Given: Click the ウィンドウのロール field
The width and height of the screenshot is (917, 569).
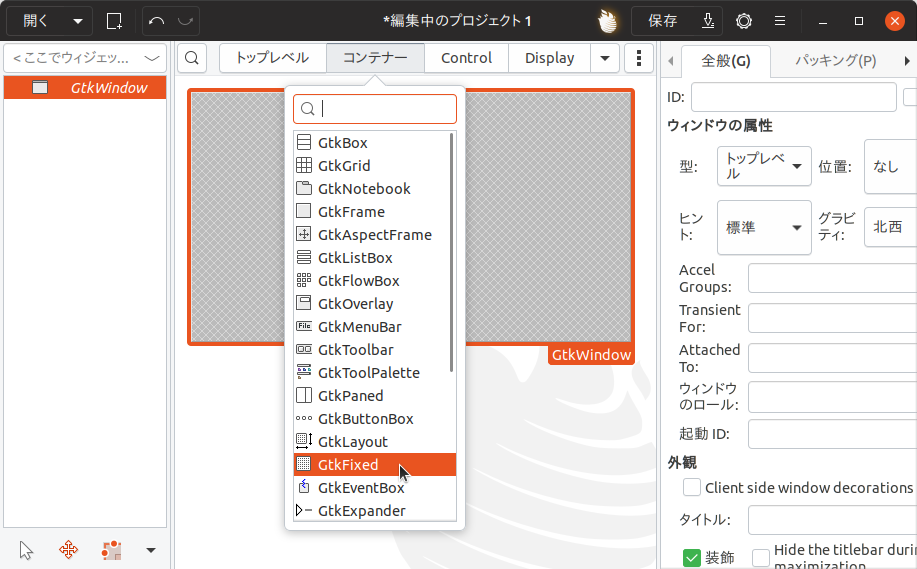Looking at the screenshot, I should (832, 397).
